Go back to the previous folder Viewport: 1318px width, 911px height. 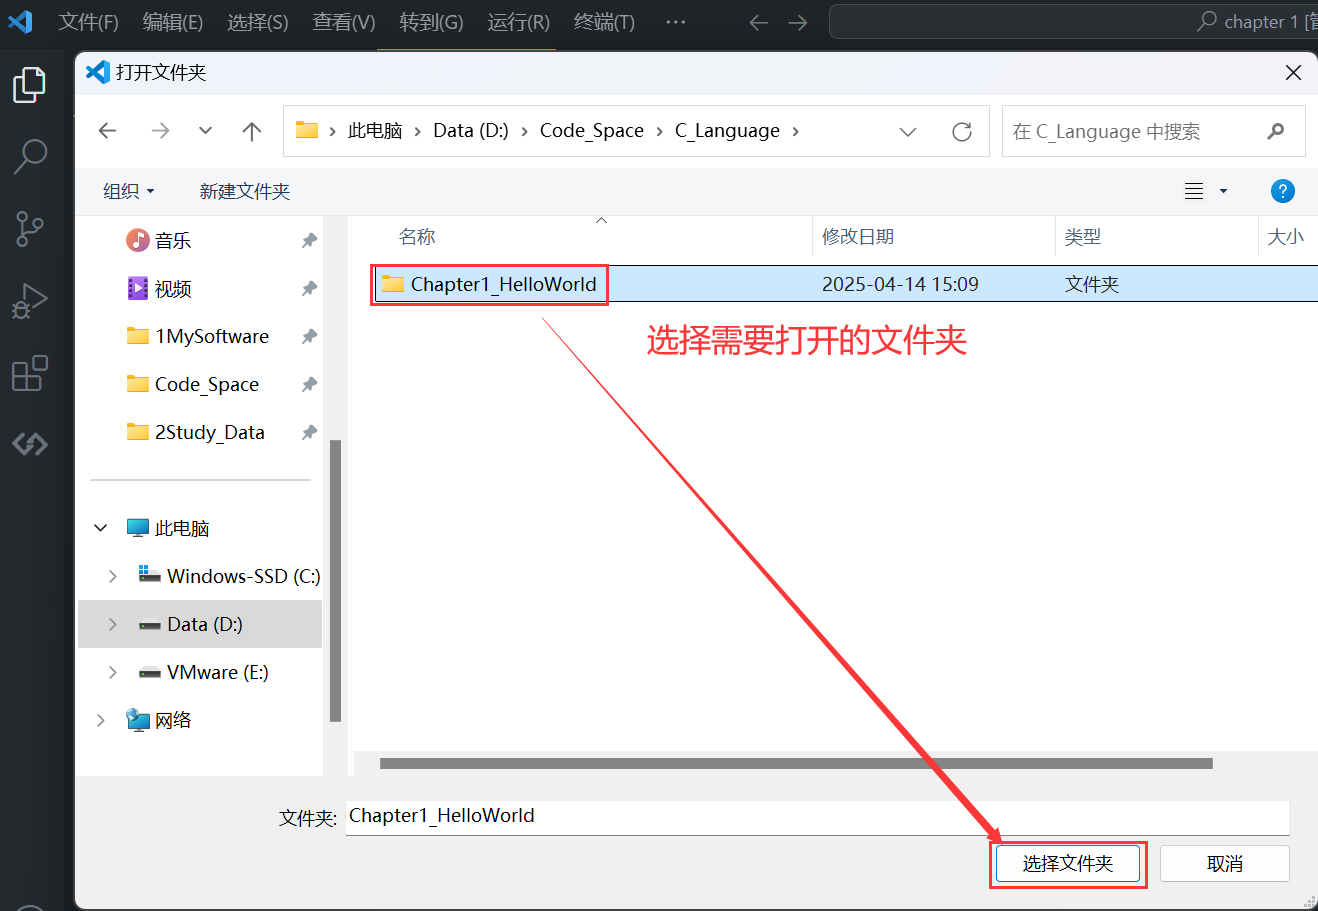(107, 130)
